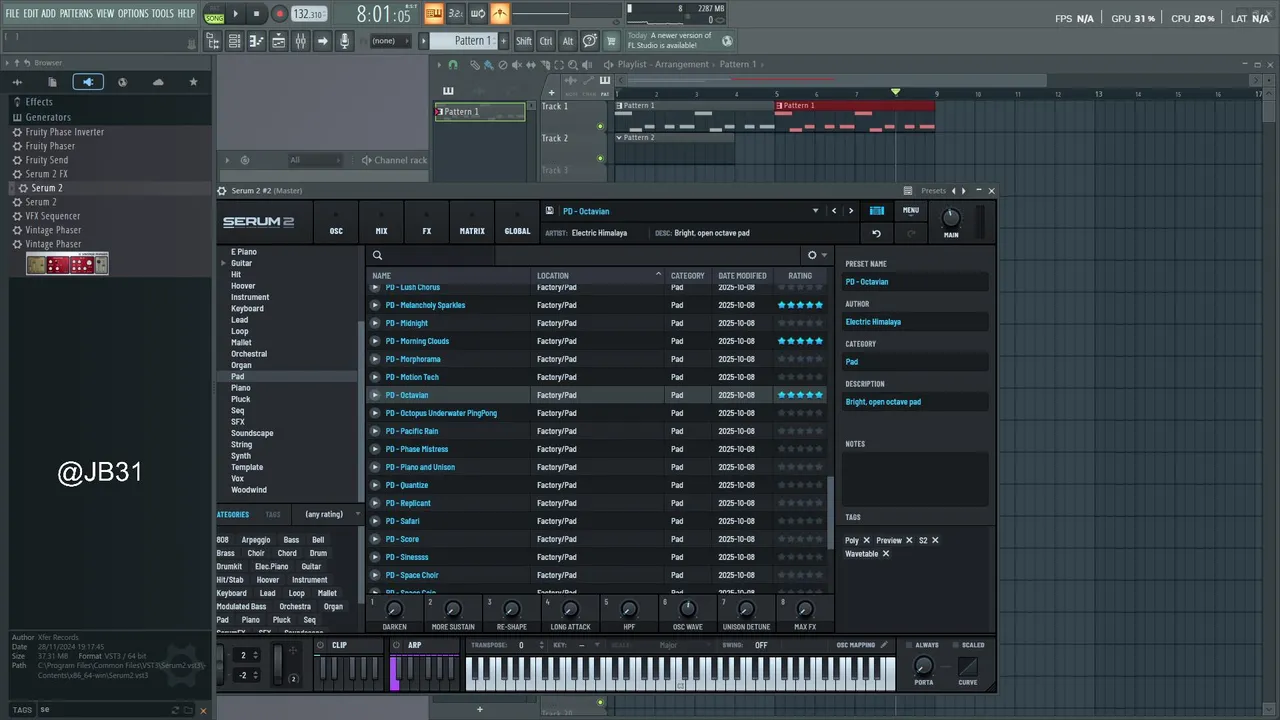1280x720 pixels.
Task: Click the microphone recording icon
Action: (344, 41)
